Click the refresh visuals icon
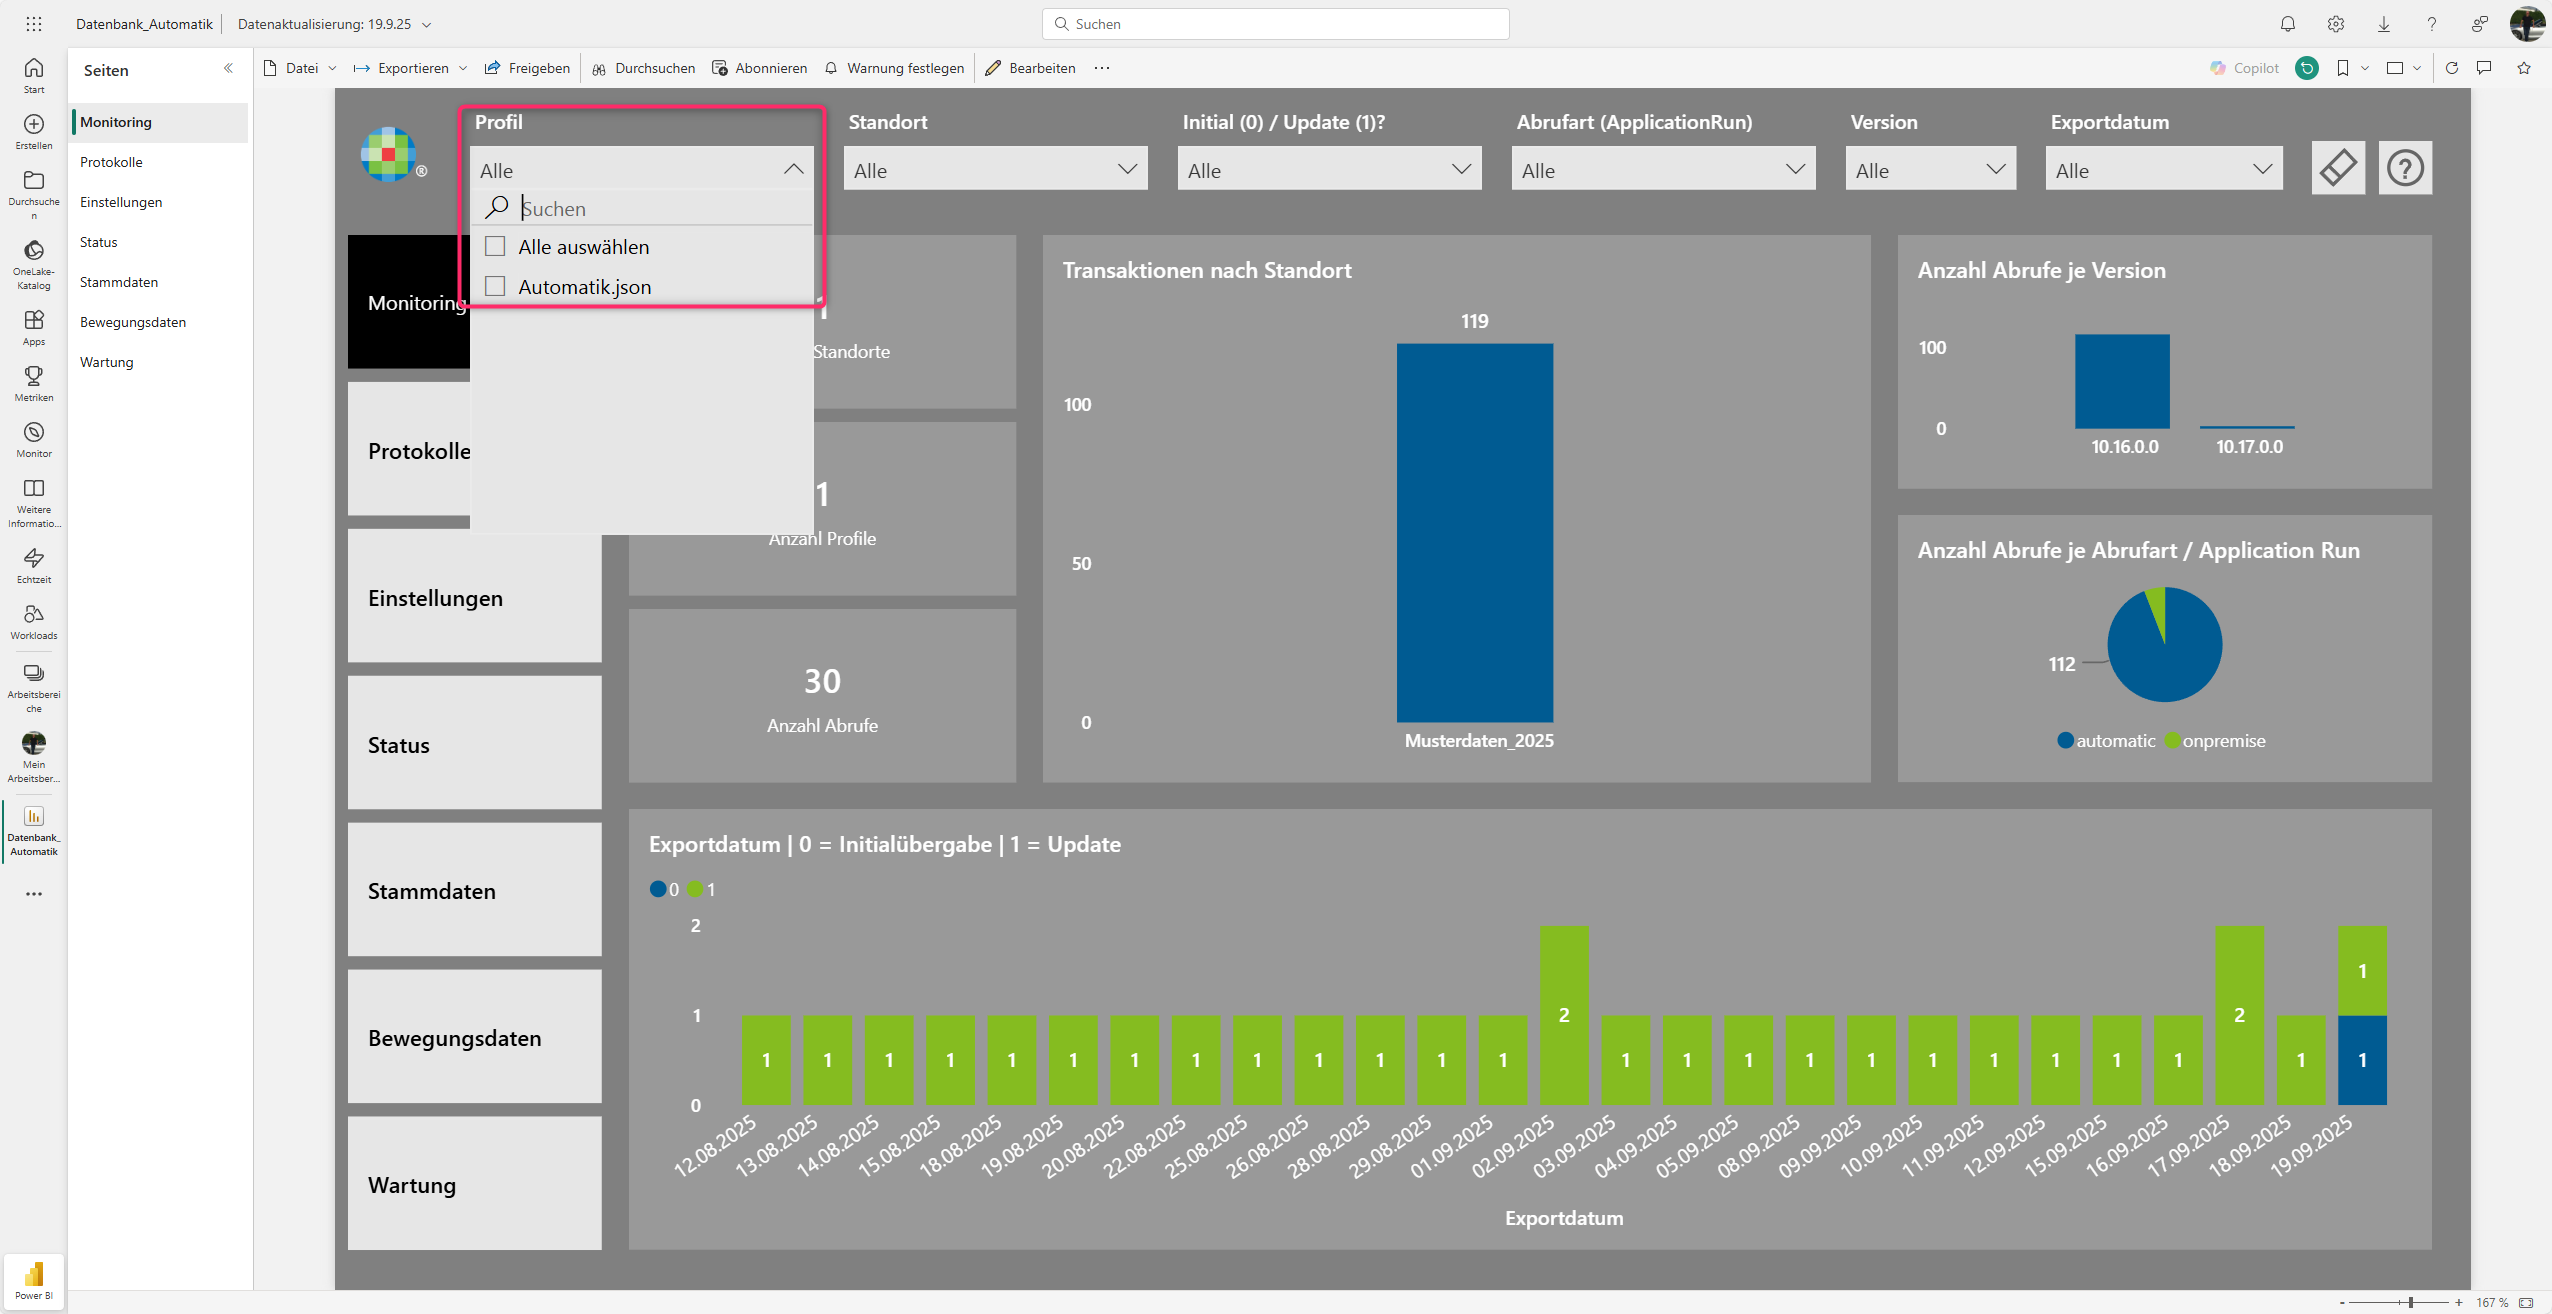The height and width of the screenshot is (1314, 2552). (x=2452, y=68)
